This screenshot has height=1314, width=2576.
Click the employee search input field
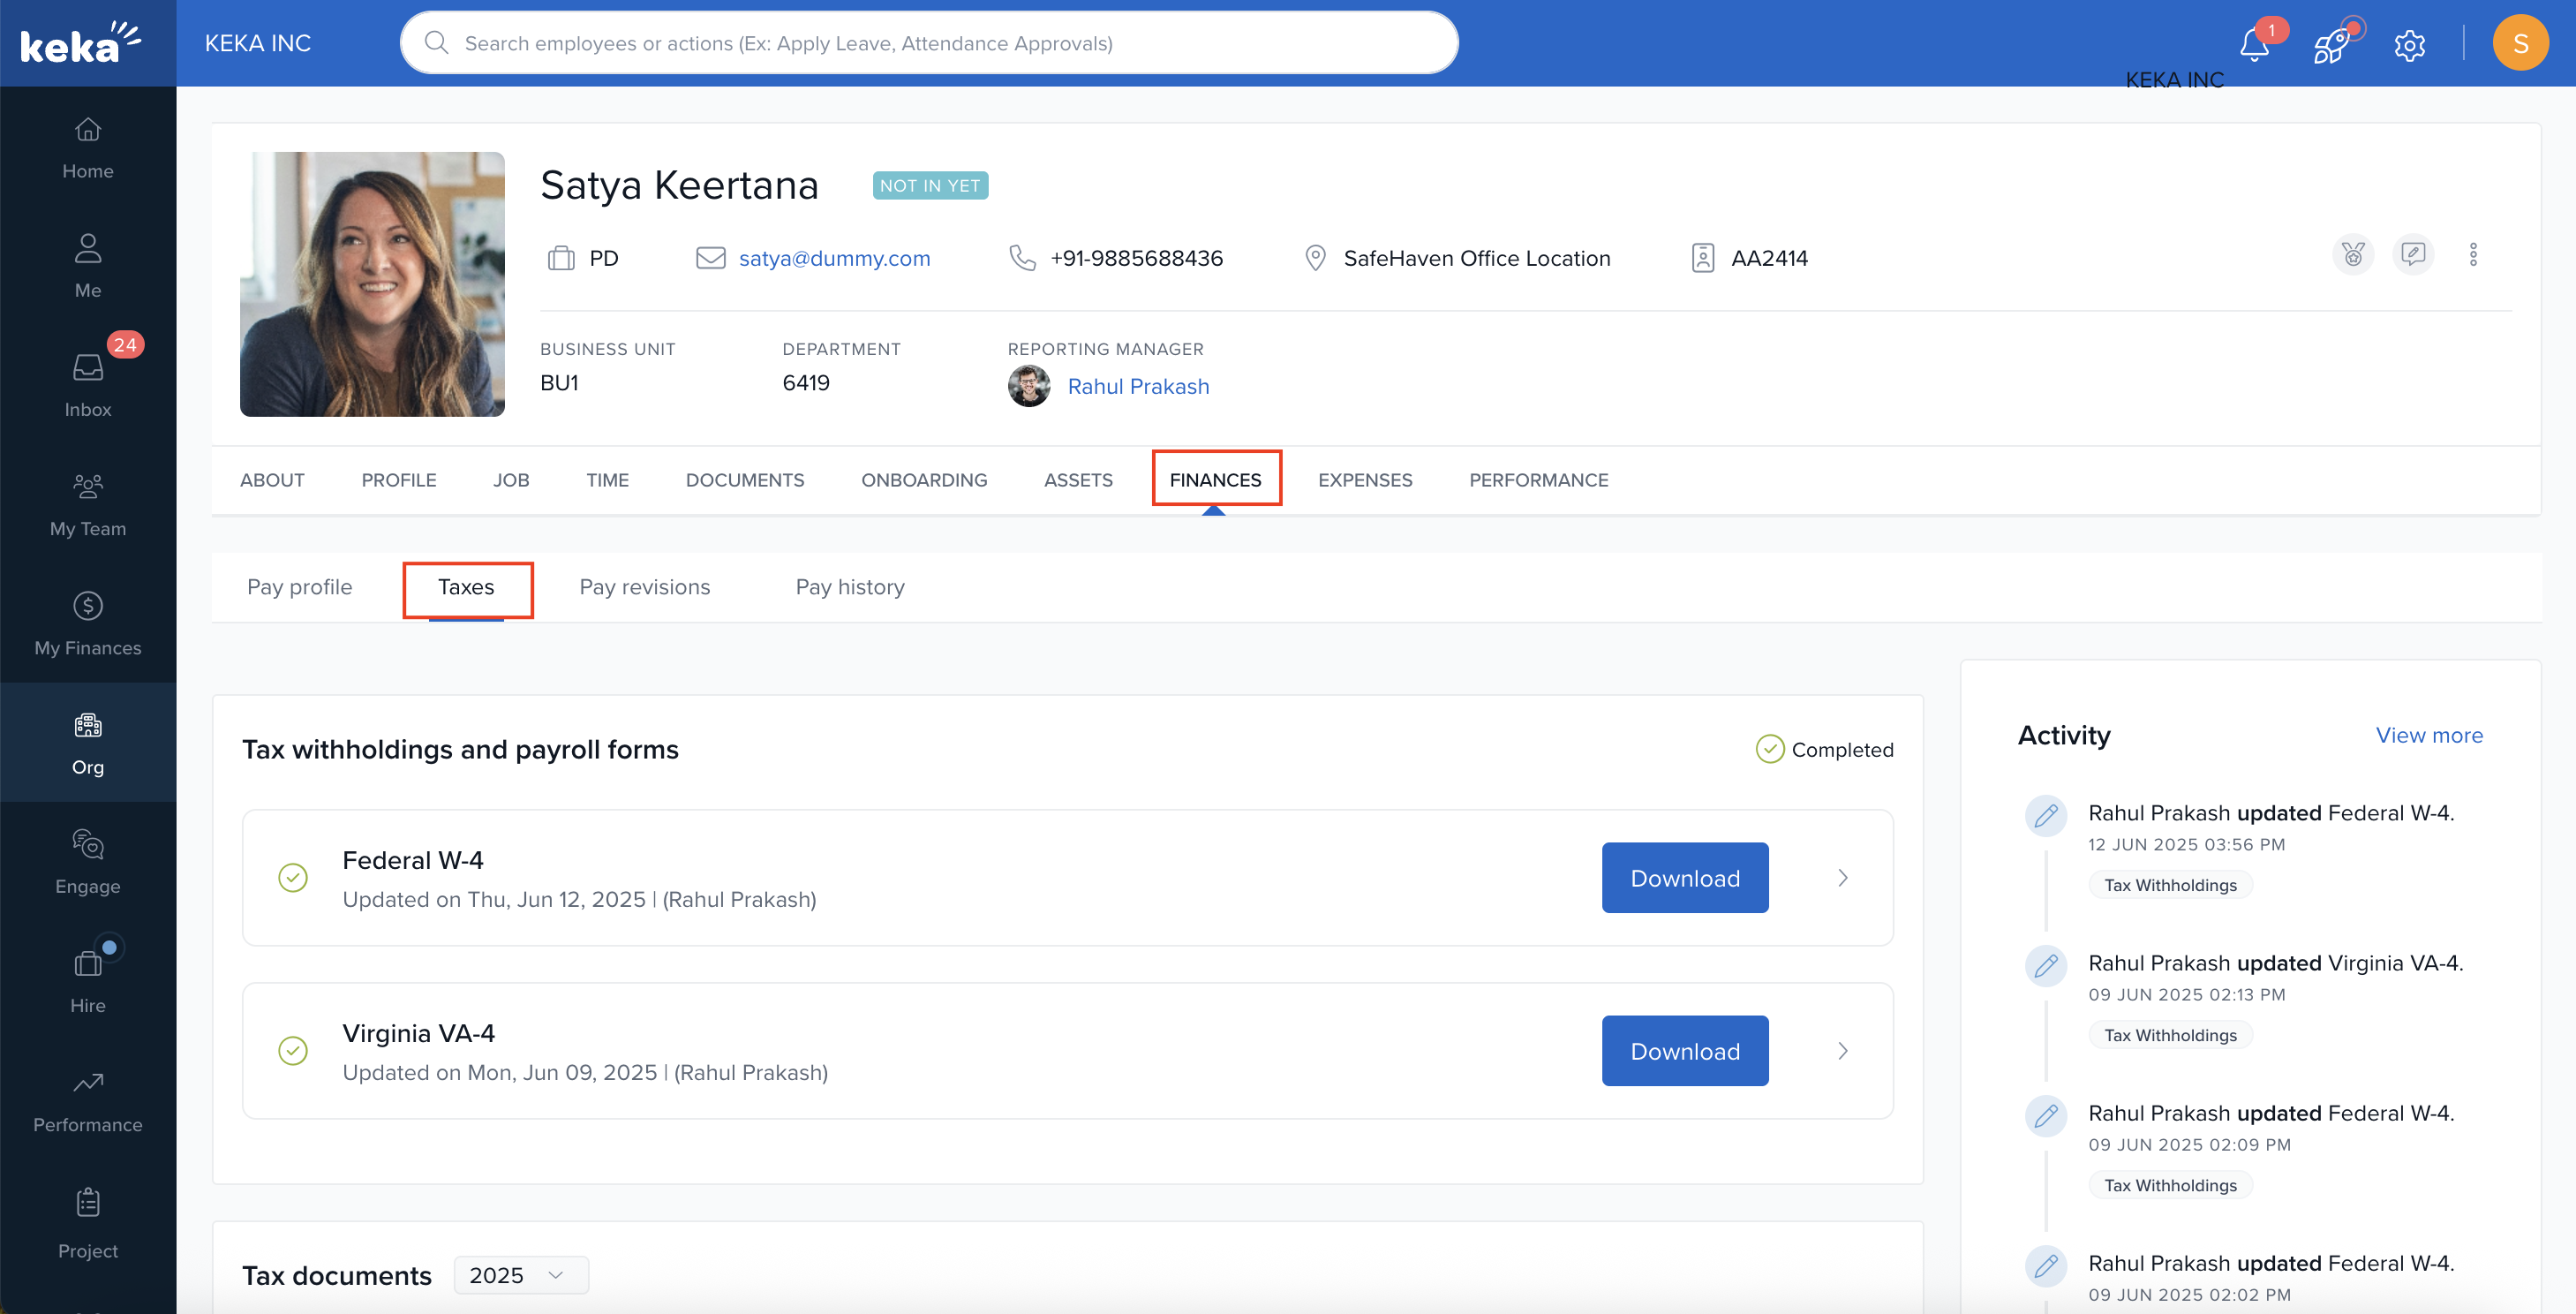[x=928, y=43]
